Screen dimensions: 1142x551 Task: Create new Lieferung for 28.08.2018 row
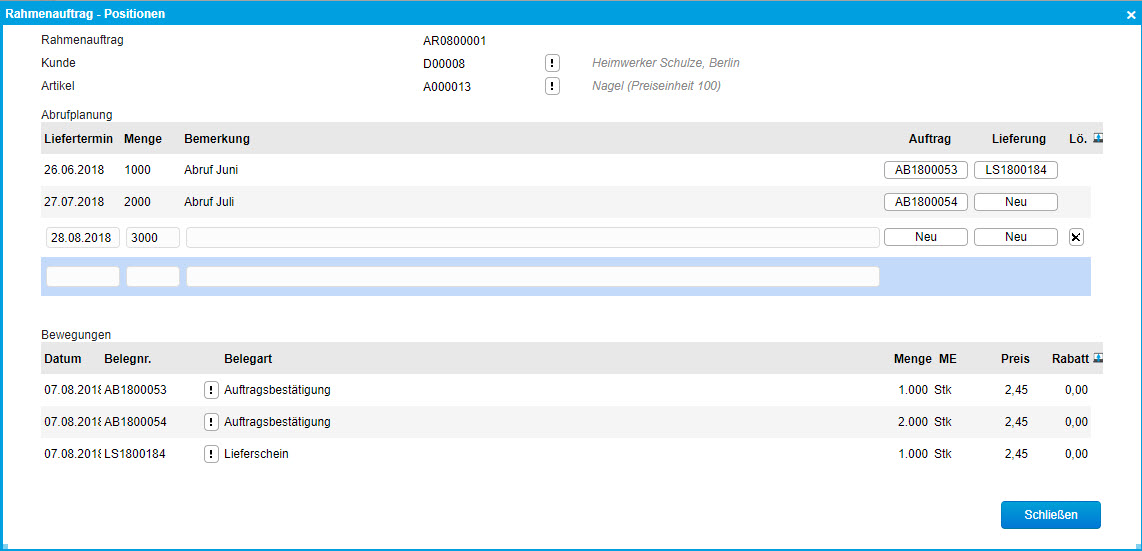(x=1015, y=237)
